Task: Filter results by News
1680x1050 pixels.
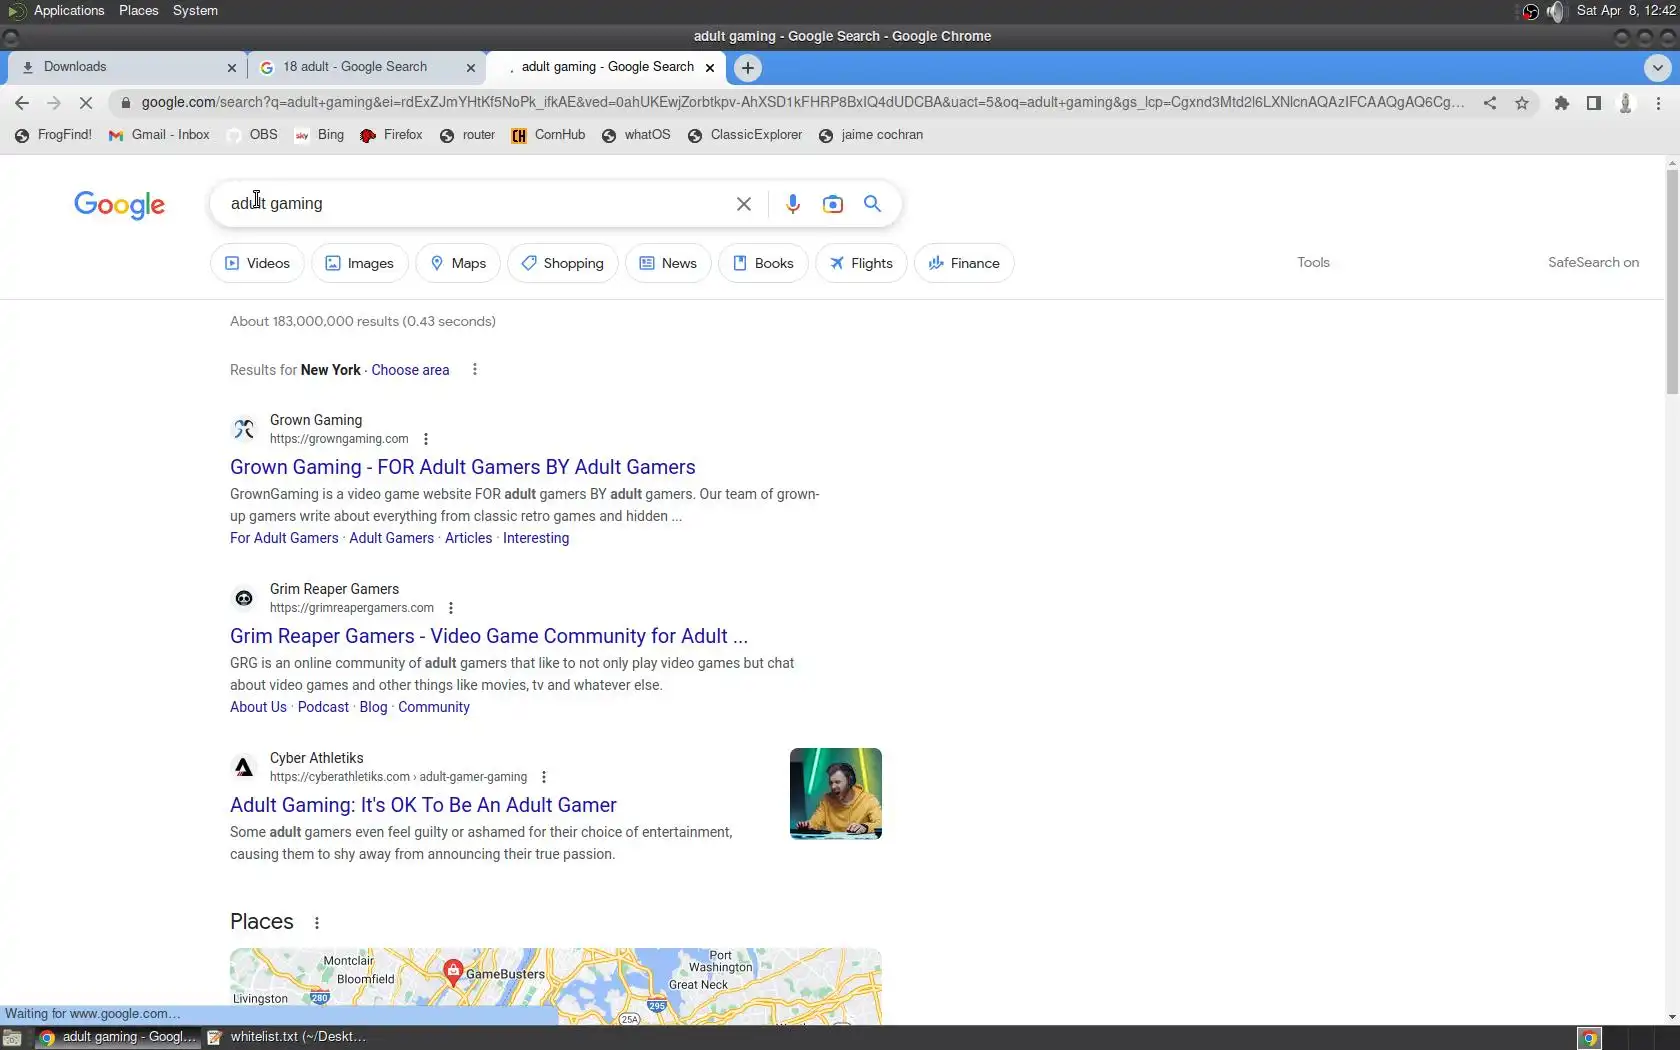Action: 668,263
